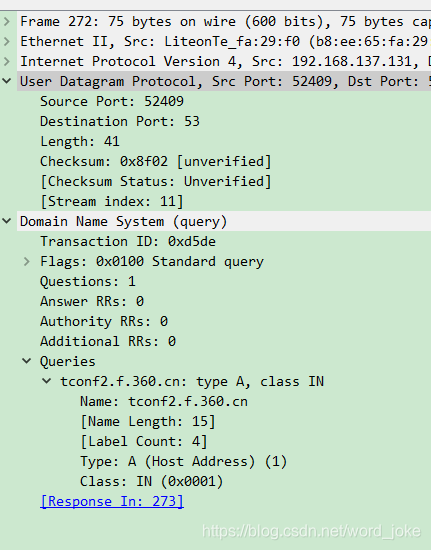Select the [Label Count: 4] row
Viewport: 431px width, 550px height.
[x=144, y=441]
